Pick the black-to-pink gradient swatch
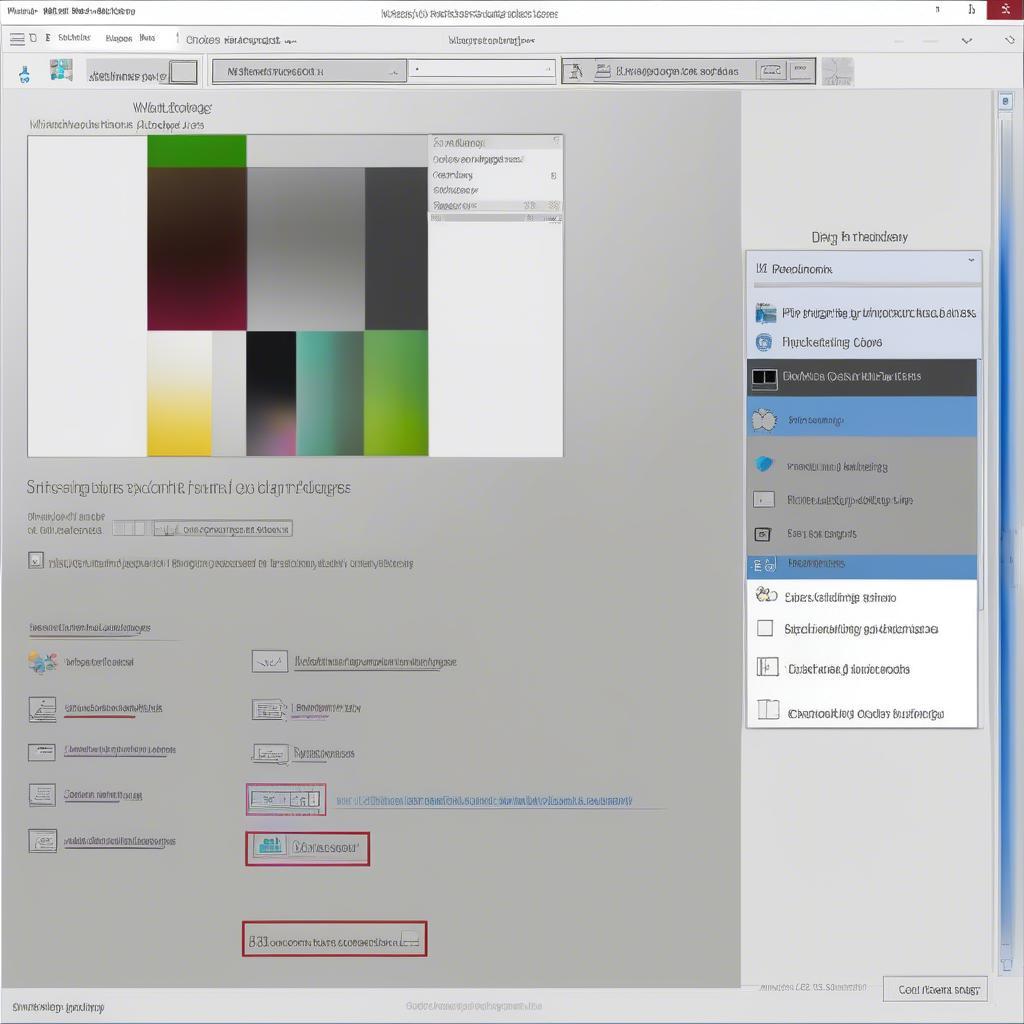 271,393
